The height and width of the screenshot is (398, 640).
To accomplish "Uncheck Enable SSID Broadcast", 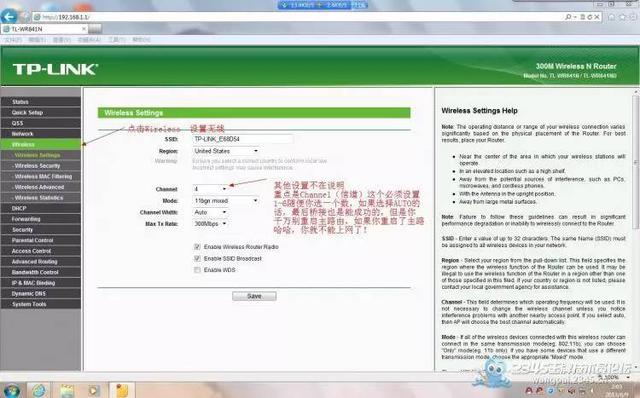I will tap(198, 258).
